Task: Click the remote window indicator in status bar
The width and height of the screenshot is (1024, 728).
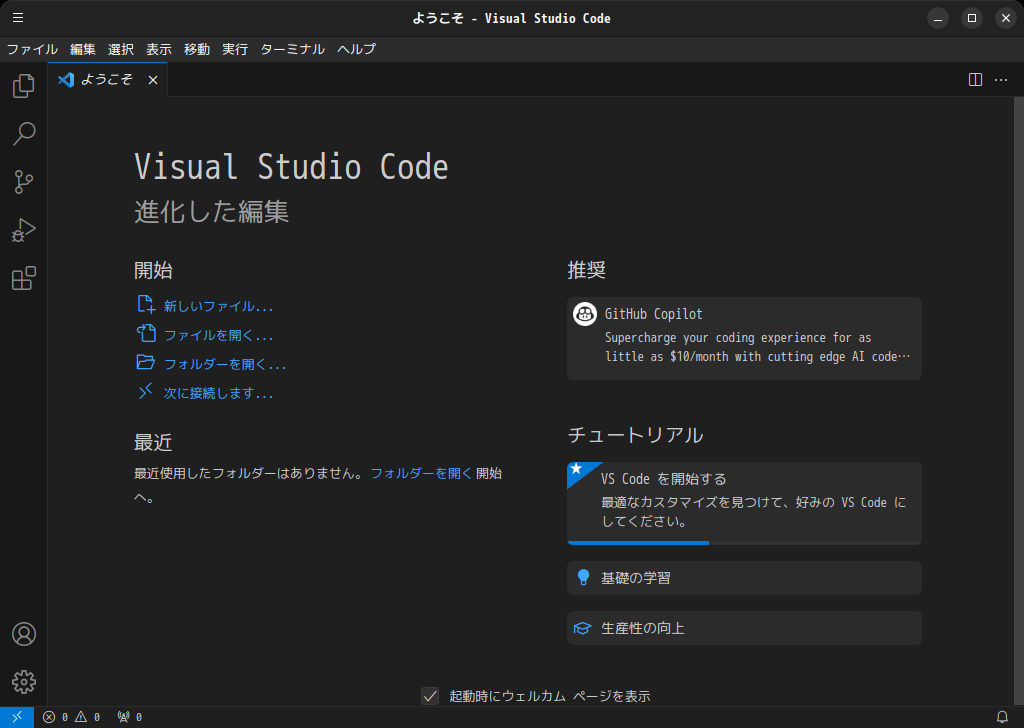Action: coord(17,717)
